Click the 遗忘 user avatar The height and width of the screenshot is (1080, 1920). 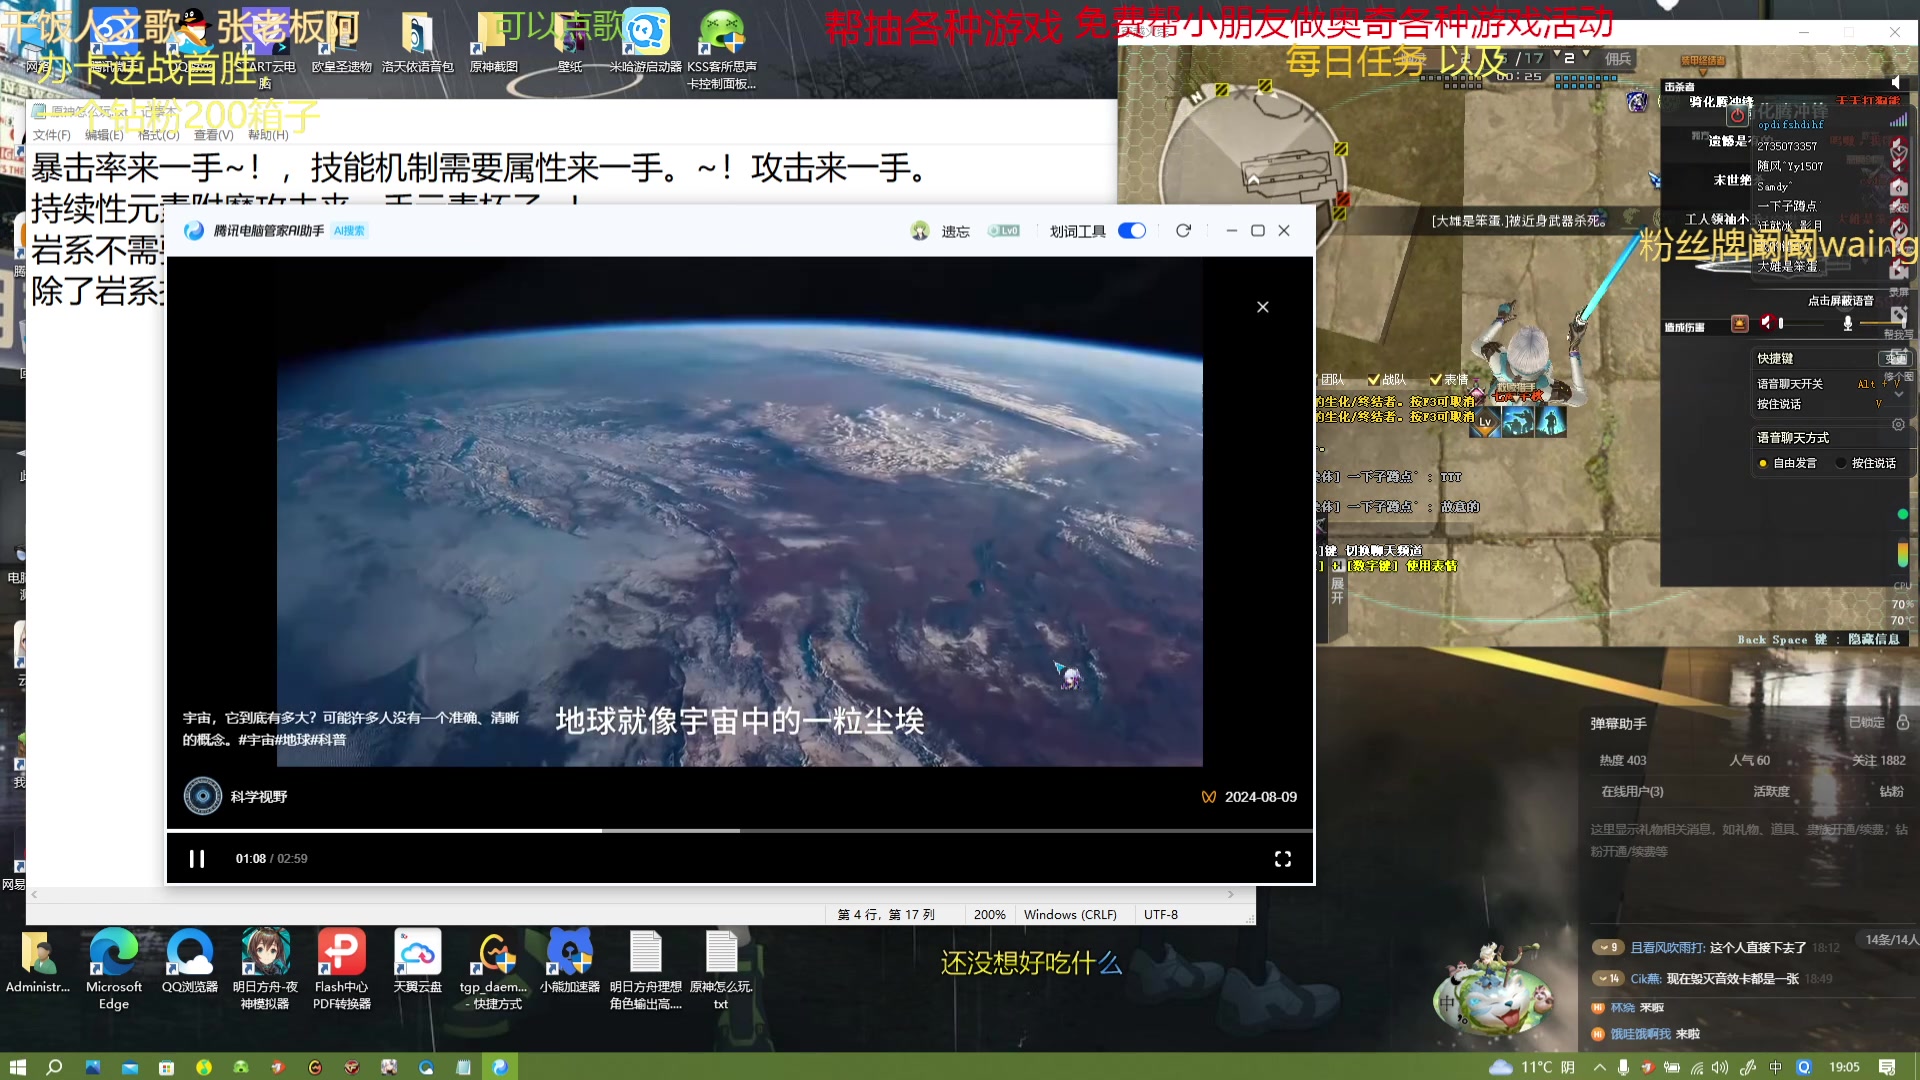pyautogui.click(x=920, y=231)
